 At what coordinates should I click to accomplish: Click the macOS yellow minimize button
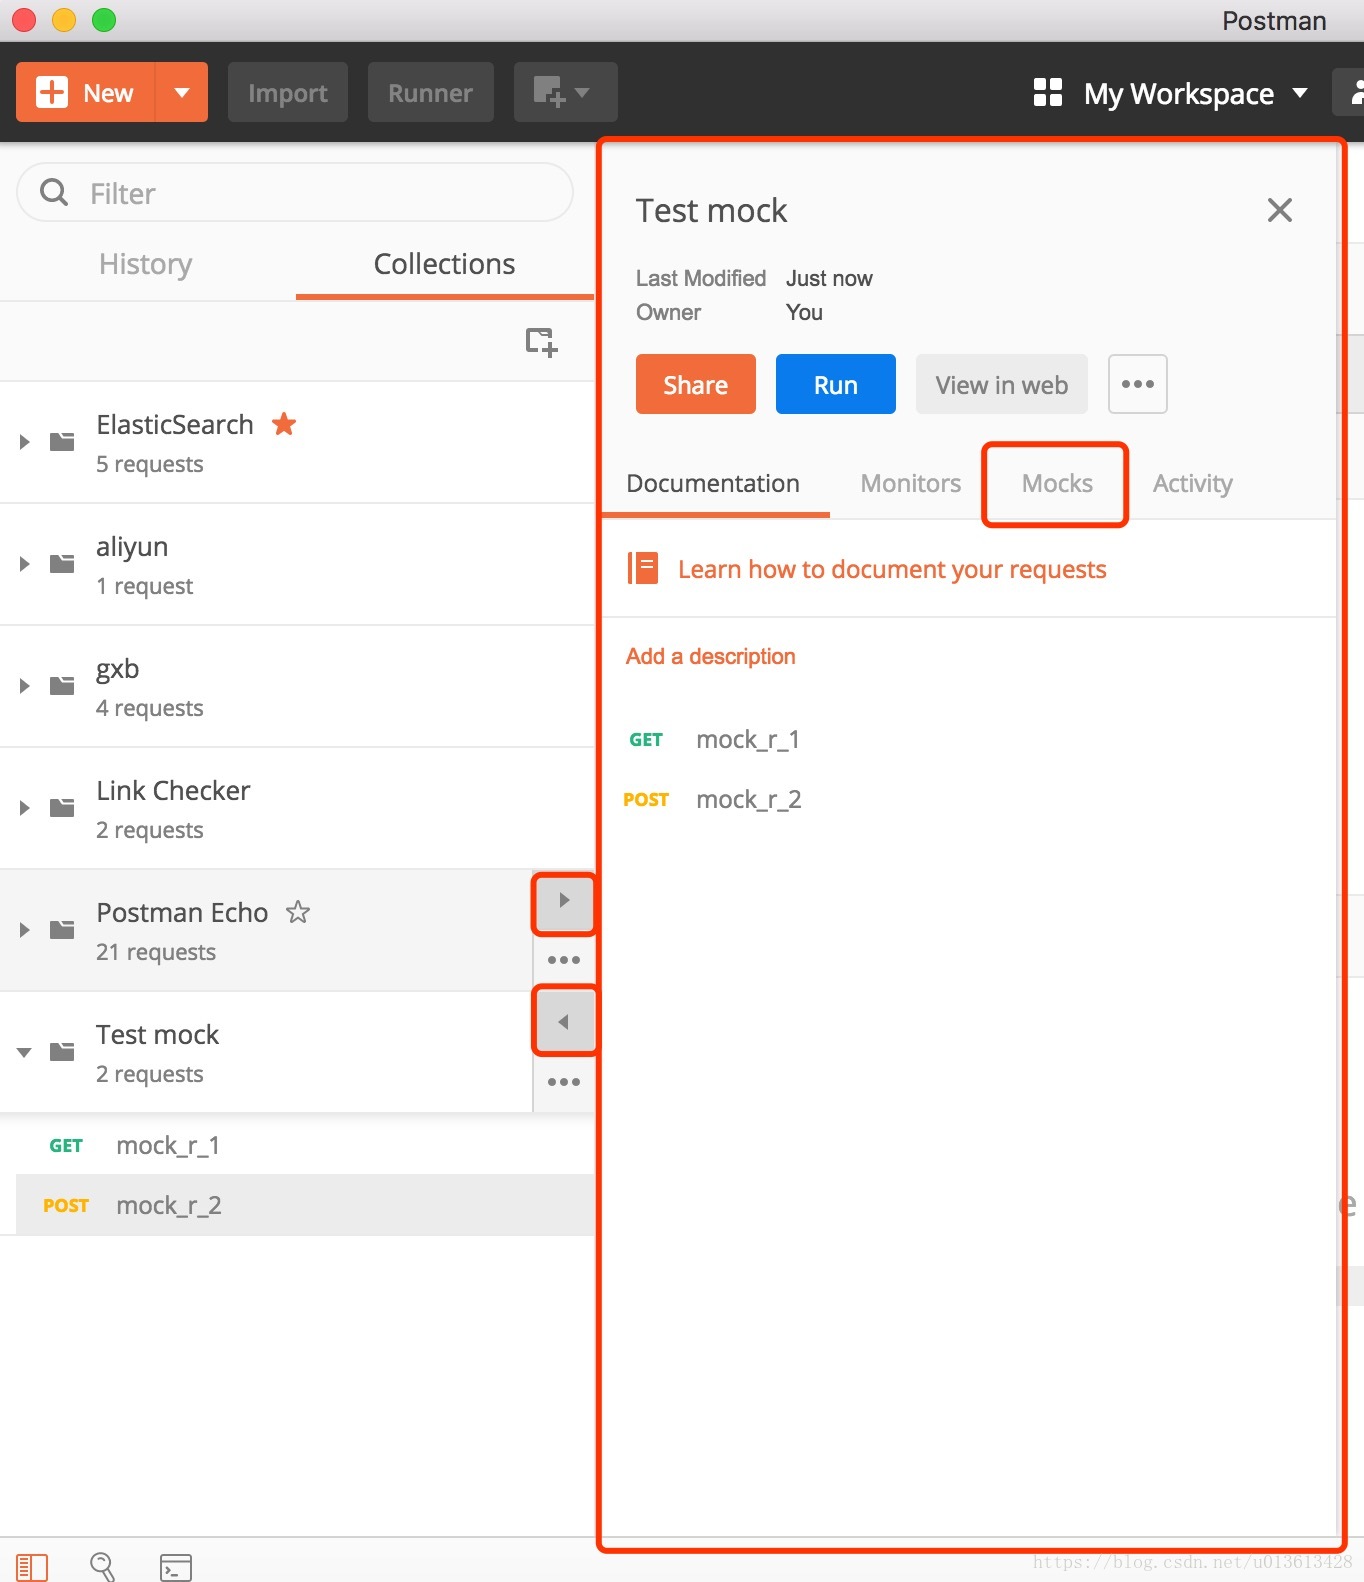click(x=64, y=20)
